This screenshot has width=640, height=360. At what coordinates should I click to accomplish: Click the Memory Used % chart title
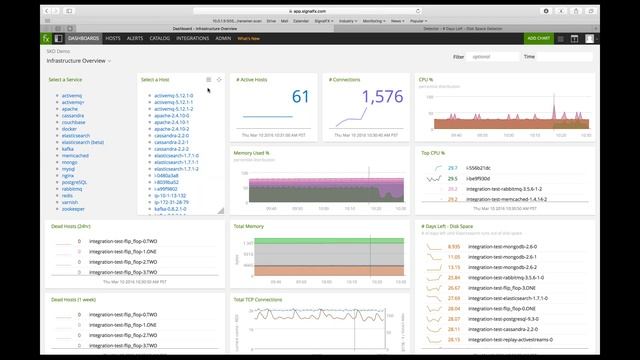click(251, 153)
